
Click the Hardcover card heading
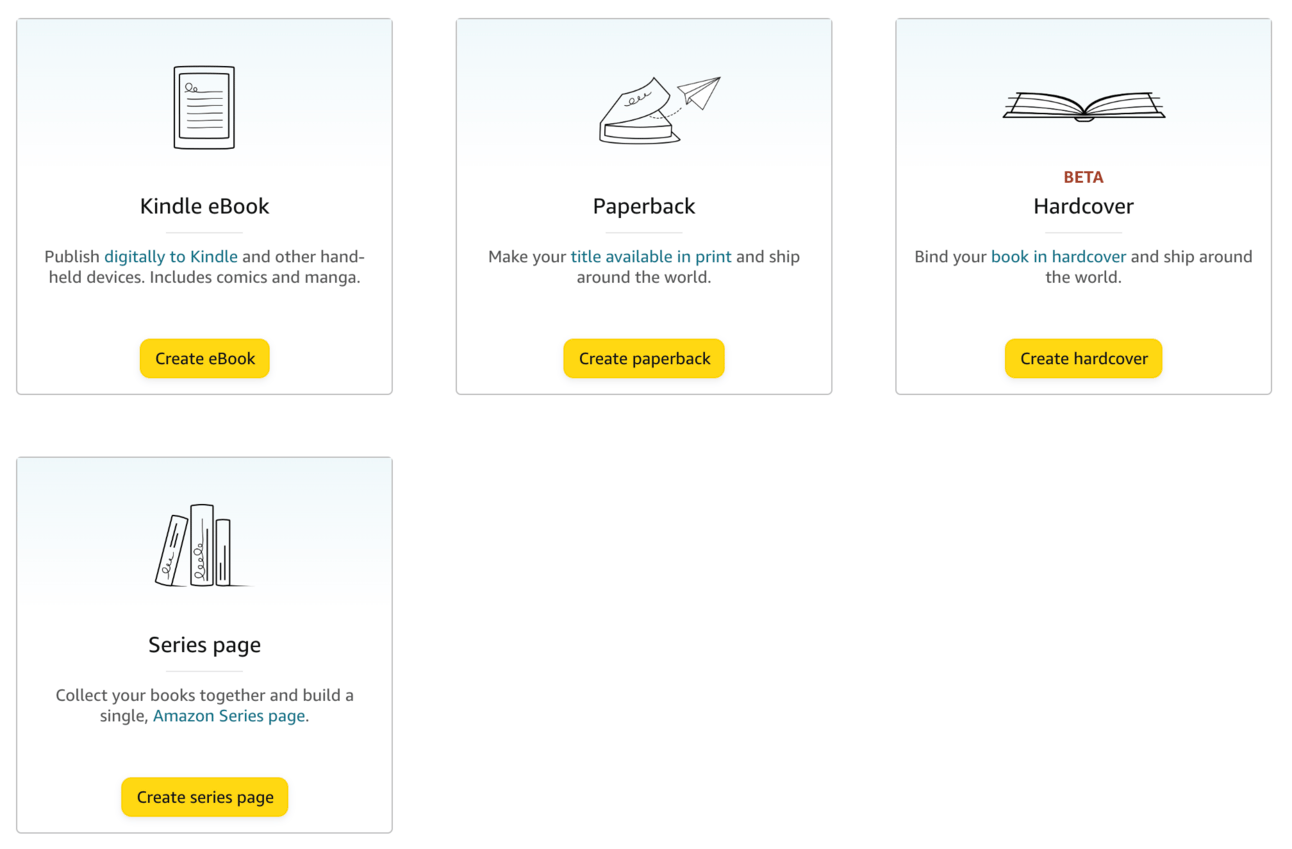tap(1083, 206)
